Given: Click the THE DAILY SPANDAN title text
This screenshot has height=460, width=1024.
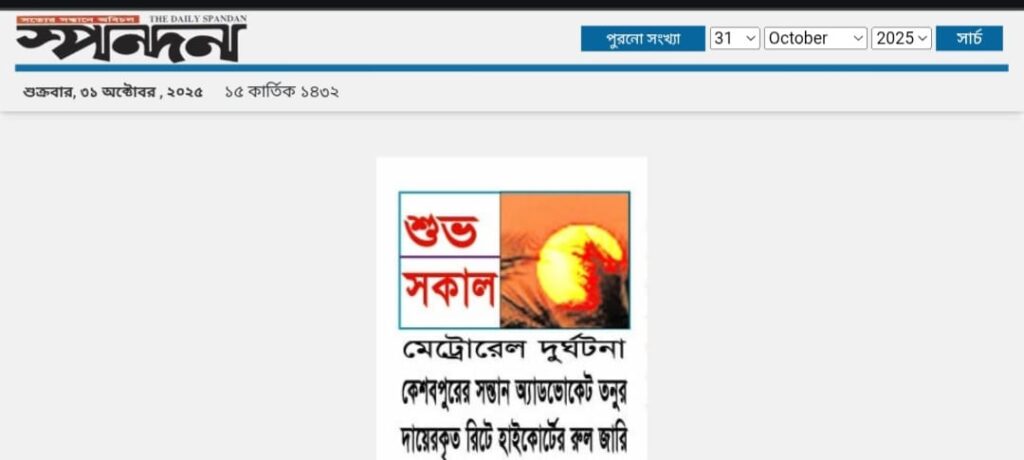Looking at the screenshot, I should 198,19.
